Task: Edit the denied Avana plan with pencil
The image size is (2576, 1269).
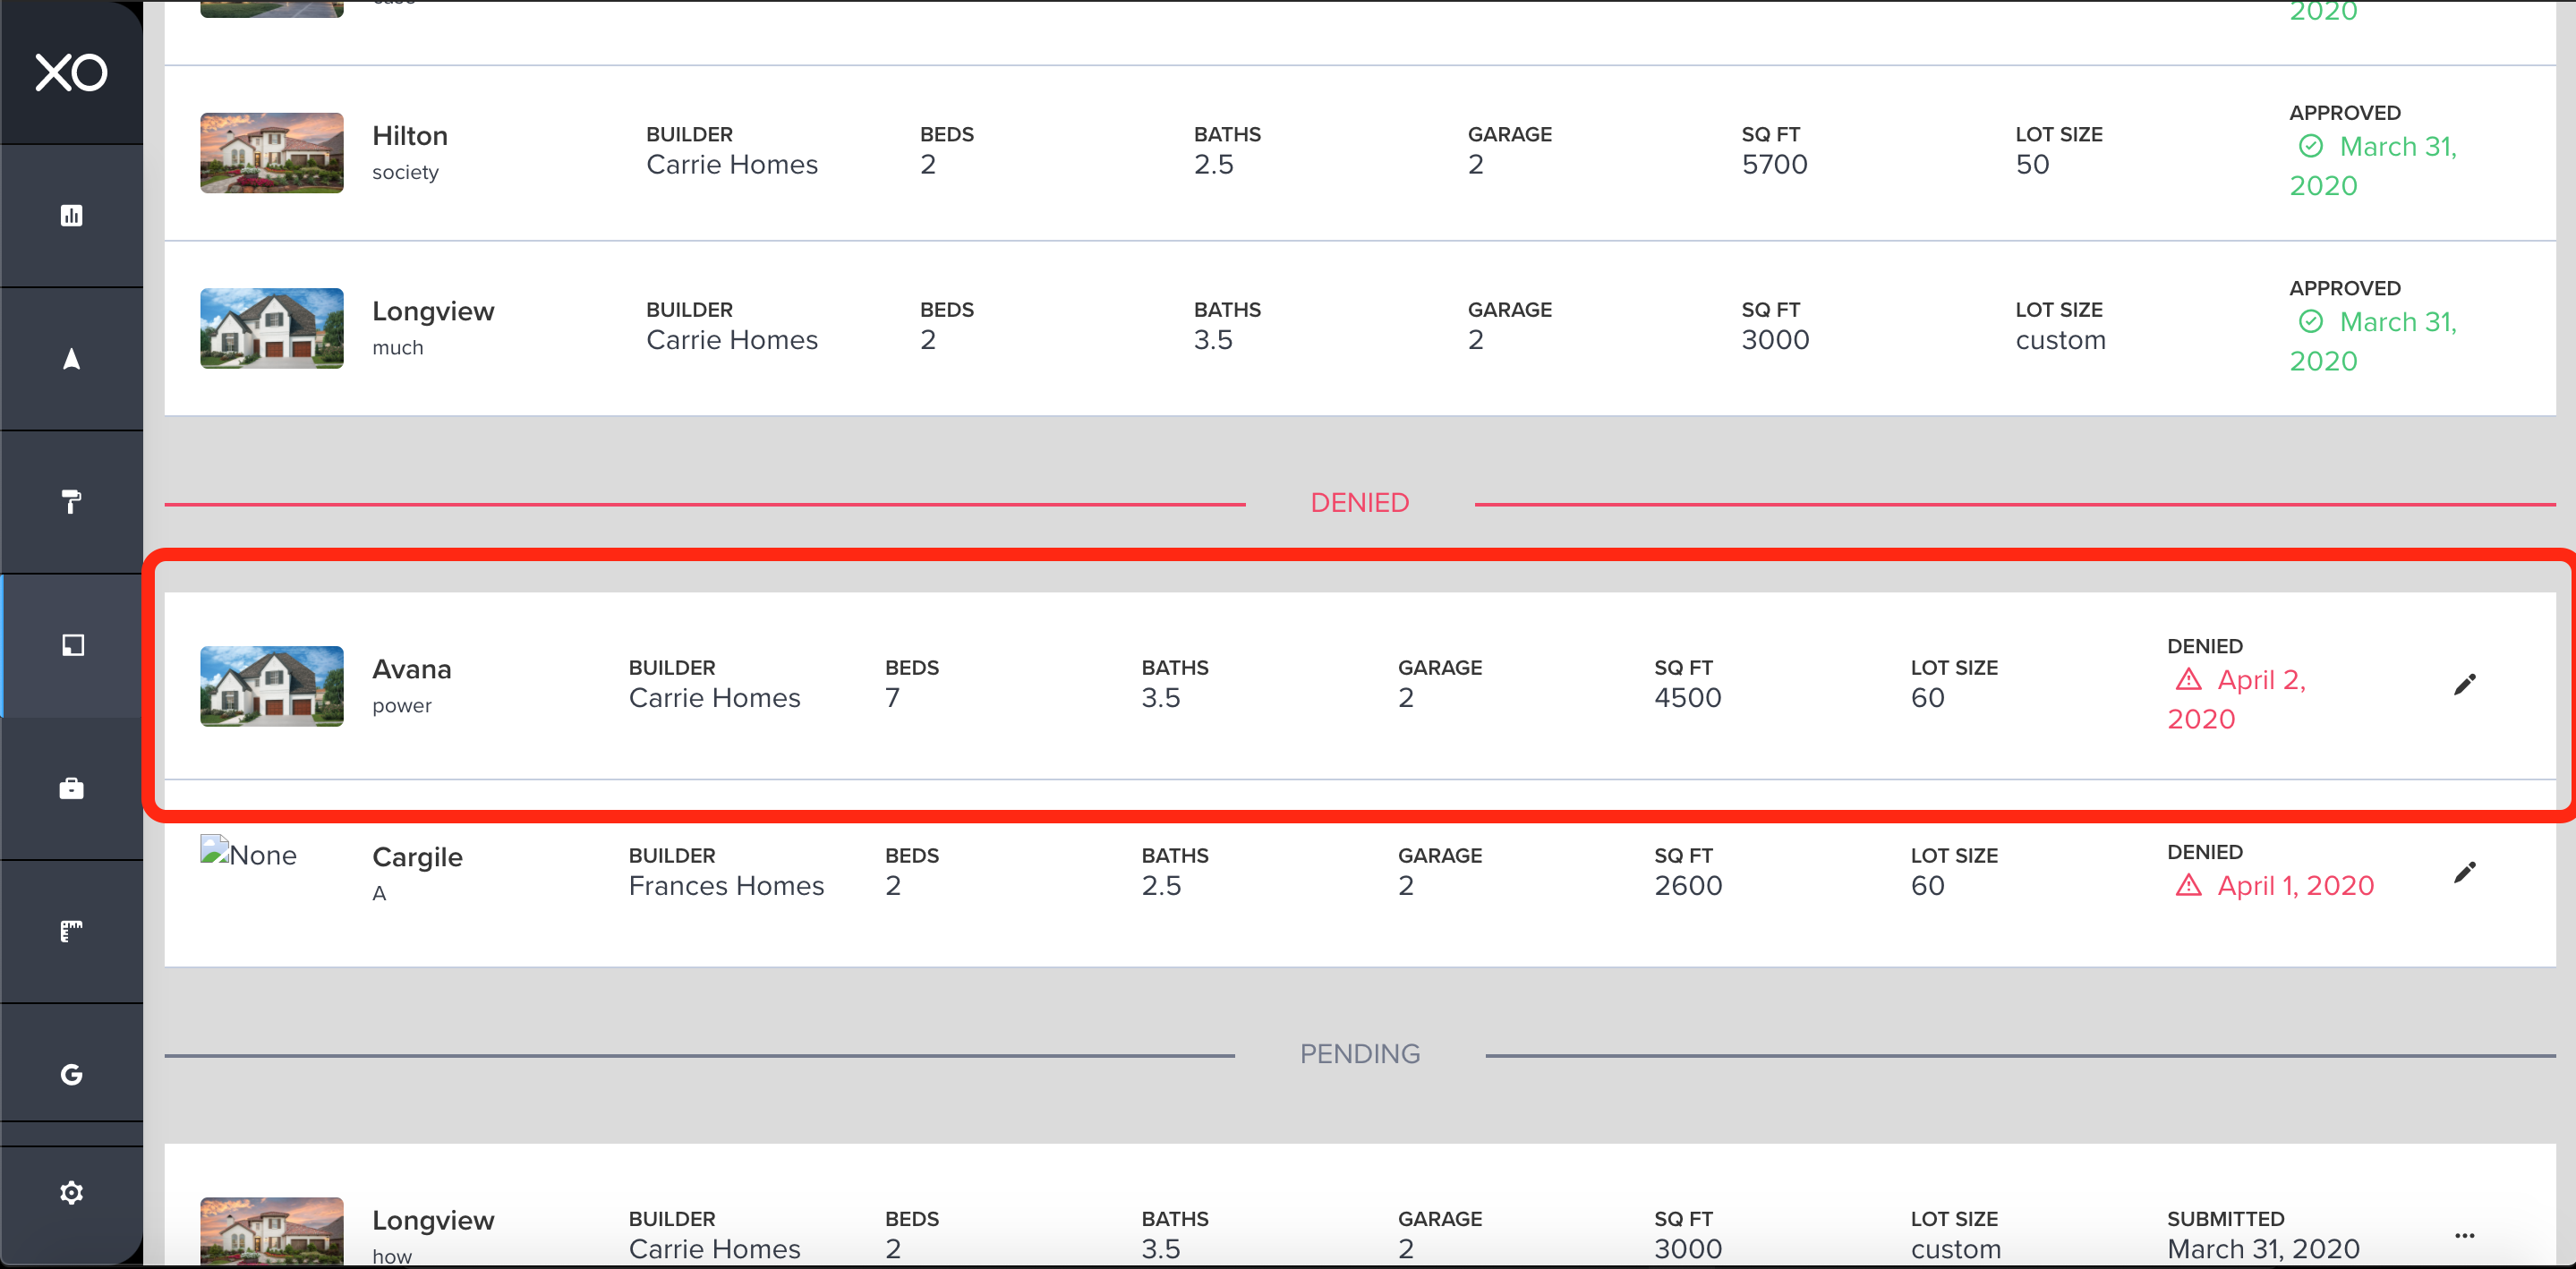Action: coord(2464,684)
